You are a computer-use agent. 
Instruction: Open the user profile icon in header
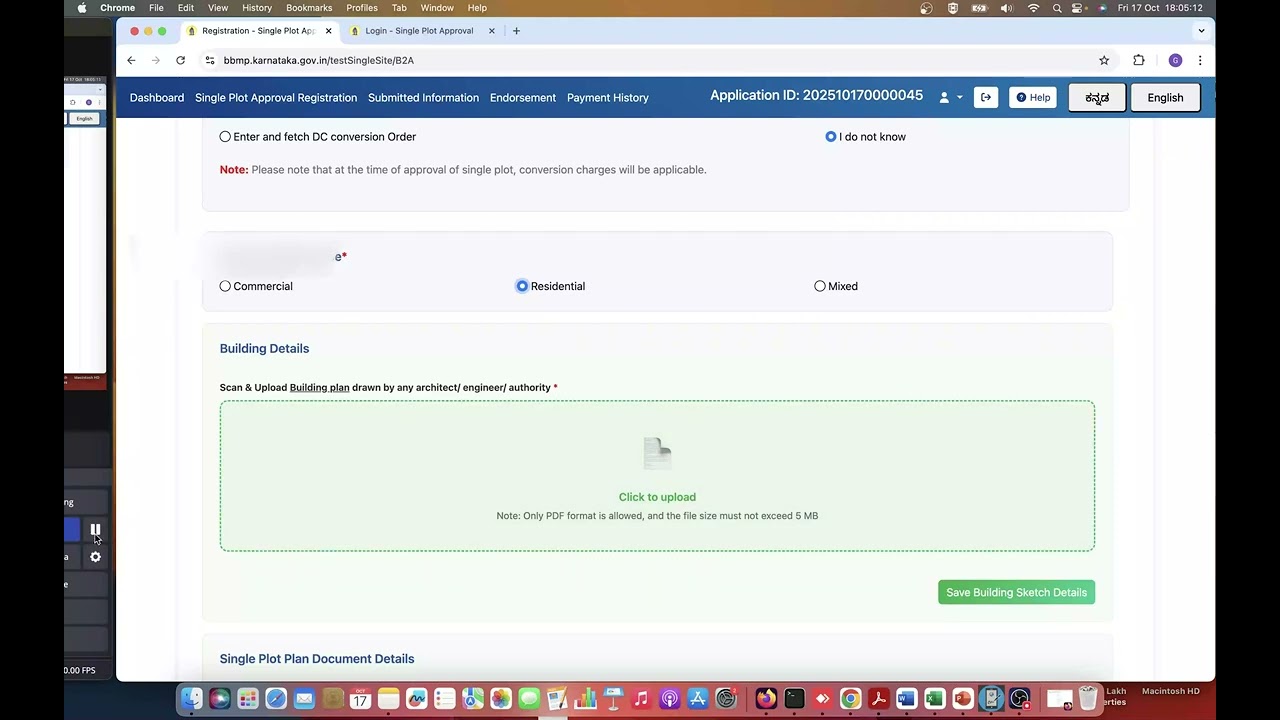tap(944, 98)
